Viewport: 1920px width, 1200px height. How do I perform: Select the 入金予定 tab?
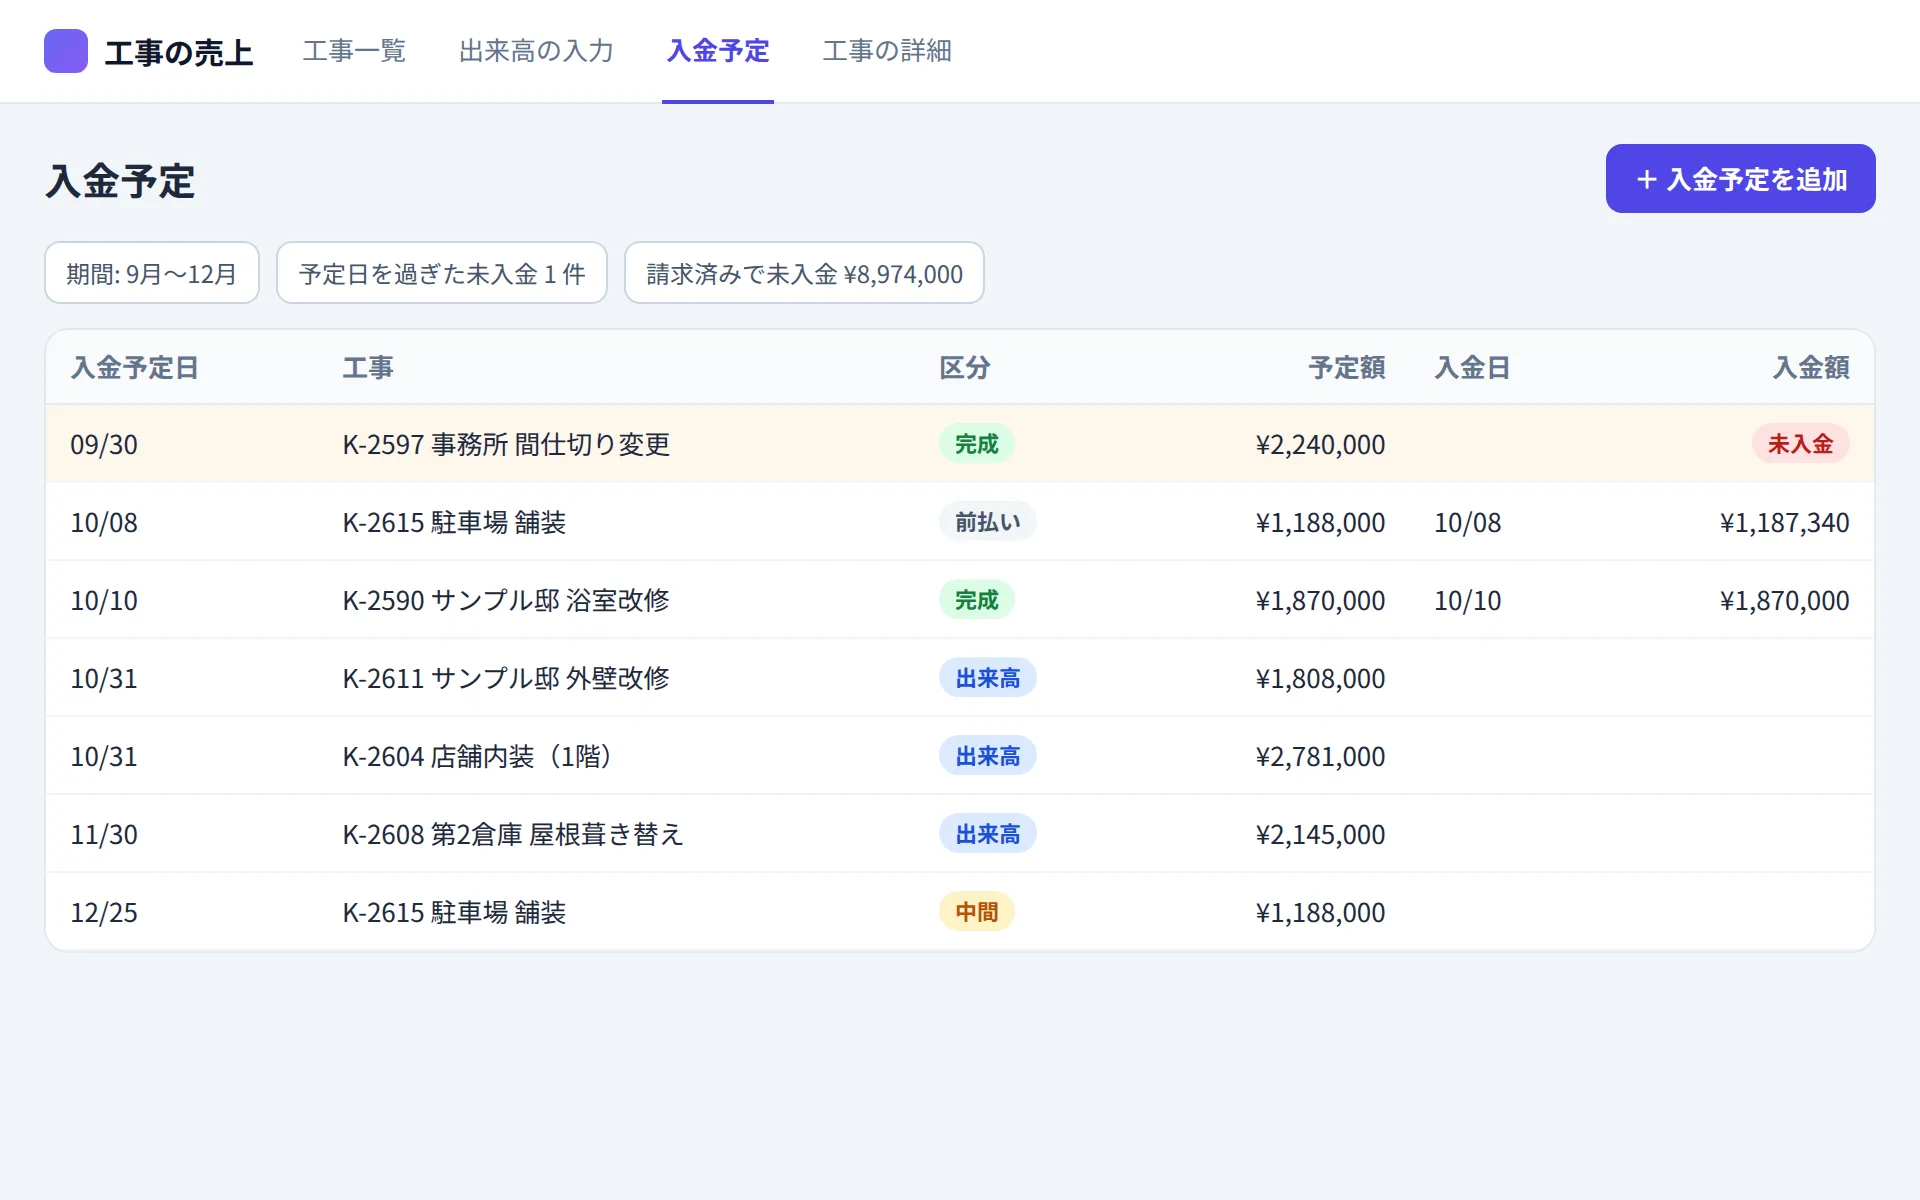(718, 51)
